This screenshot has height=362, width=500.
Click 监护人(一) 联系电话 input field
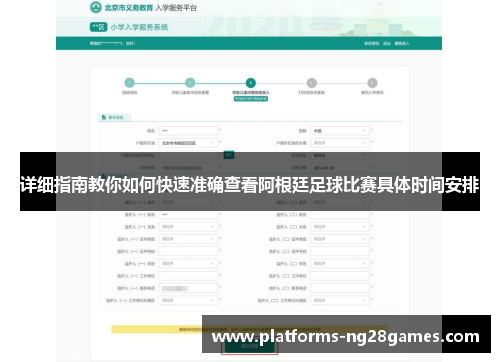[x=188, y=288]
